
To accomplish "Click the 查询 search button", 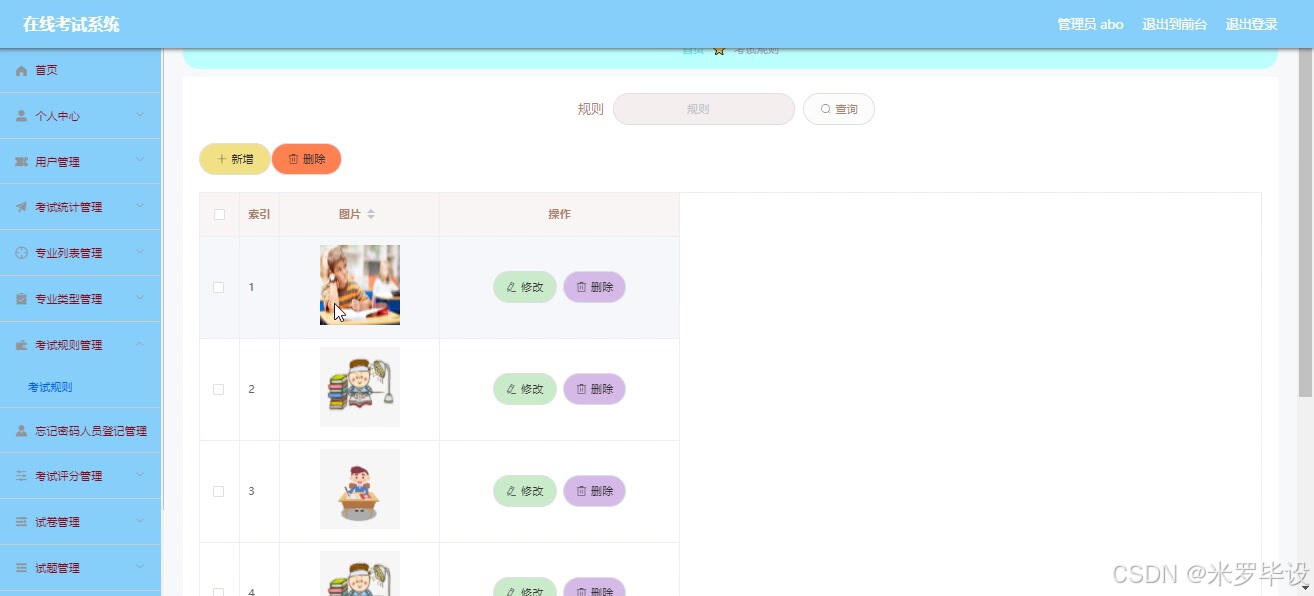I will [x=839, y=109].
